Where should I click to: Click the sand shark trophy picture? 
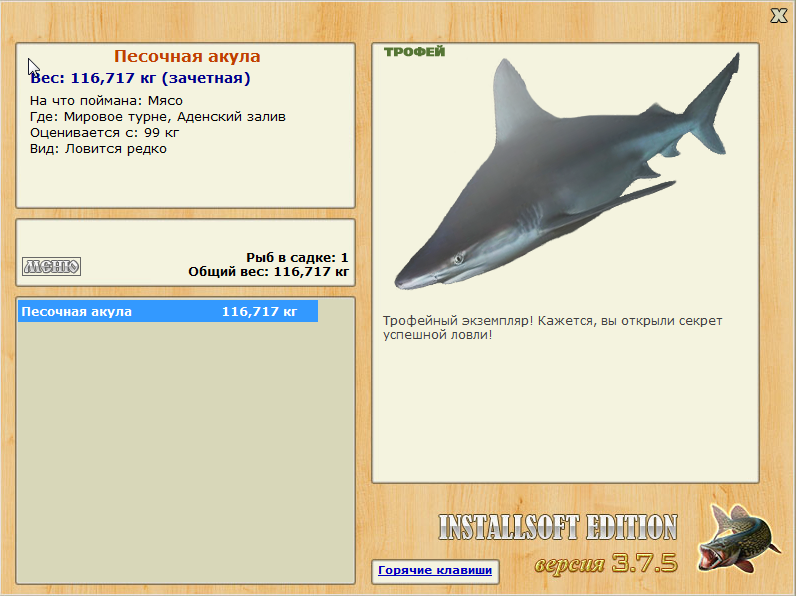click(567, 173)
